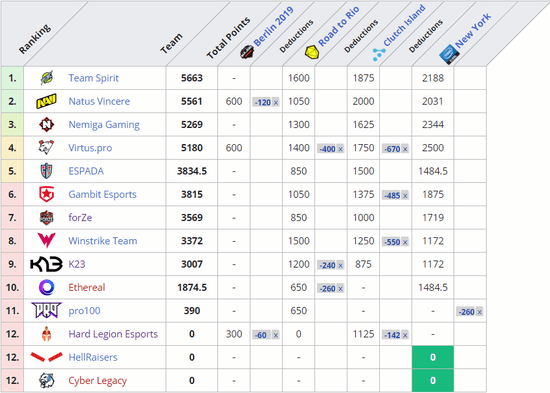Screen dimensions: 550x393
Task: Click the Virtus.pro bear logo
Action: [x=46, y=147]
